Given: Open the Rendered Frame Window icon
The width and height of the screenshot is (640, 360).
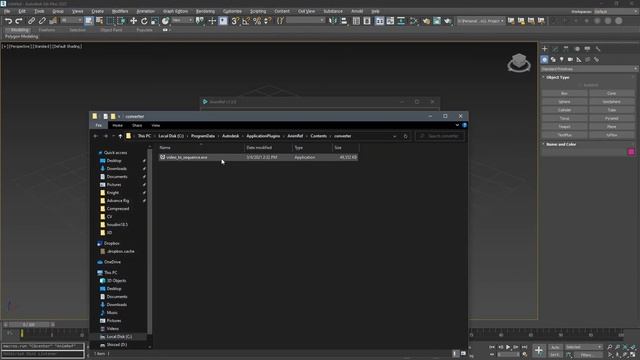Looking at the screenshot, I should (437, 21).
